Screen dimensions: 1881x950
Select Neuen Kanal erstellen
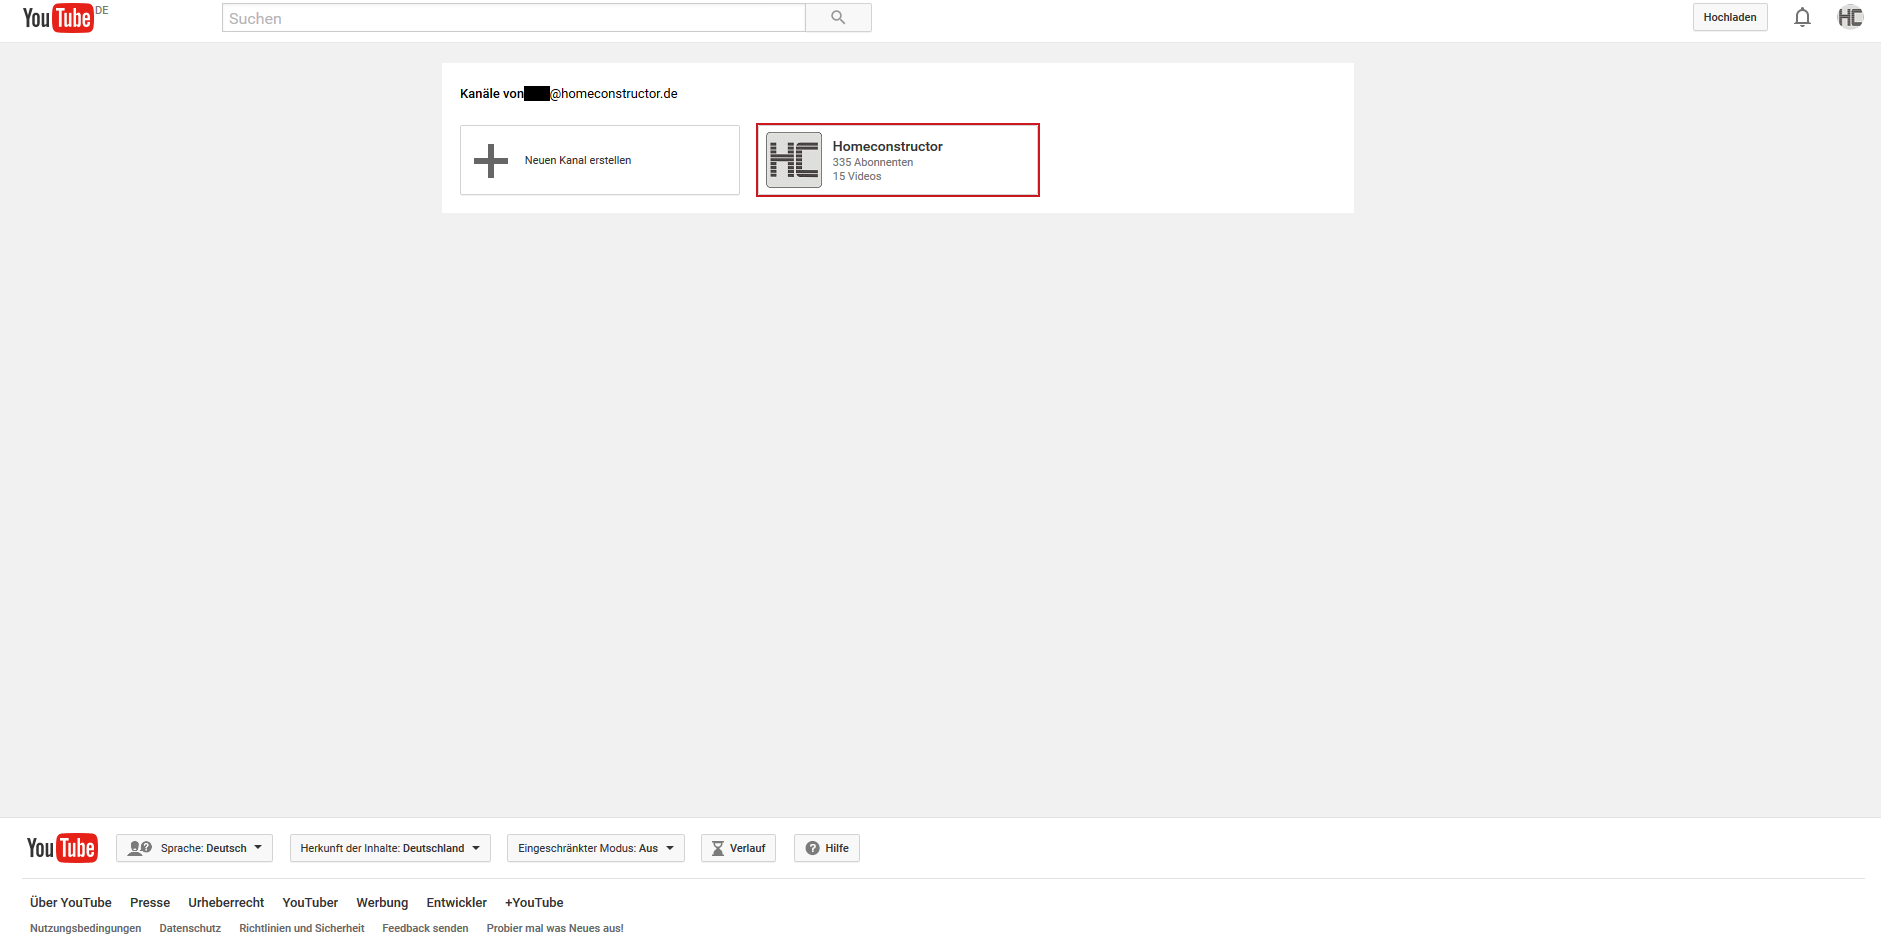(600, 160)
